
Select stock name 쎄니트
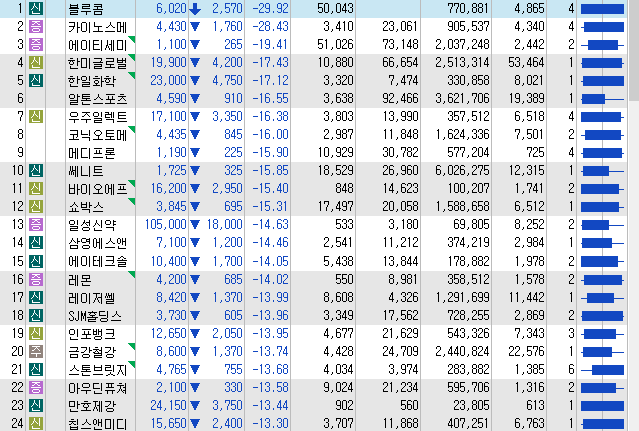click(86, 171)
